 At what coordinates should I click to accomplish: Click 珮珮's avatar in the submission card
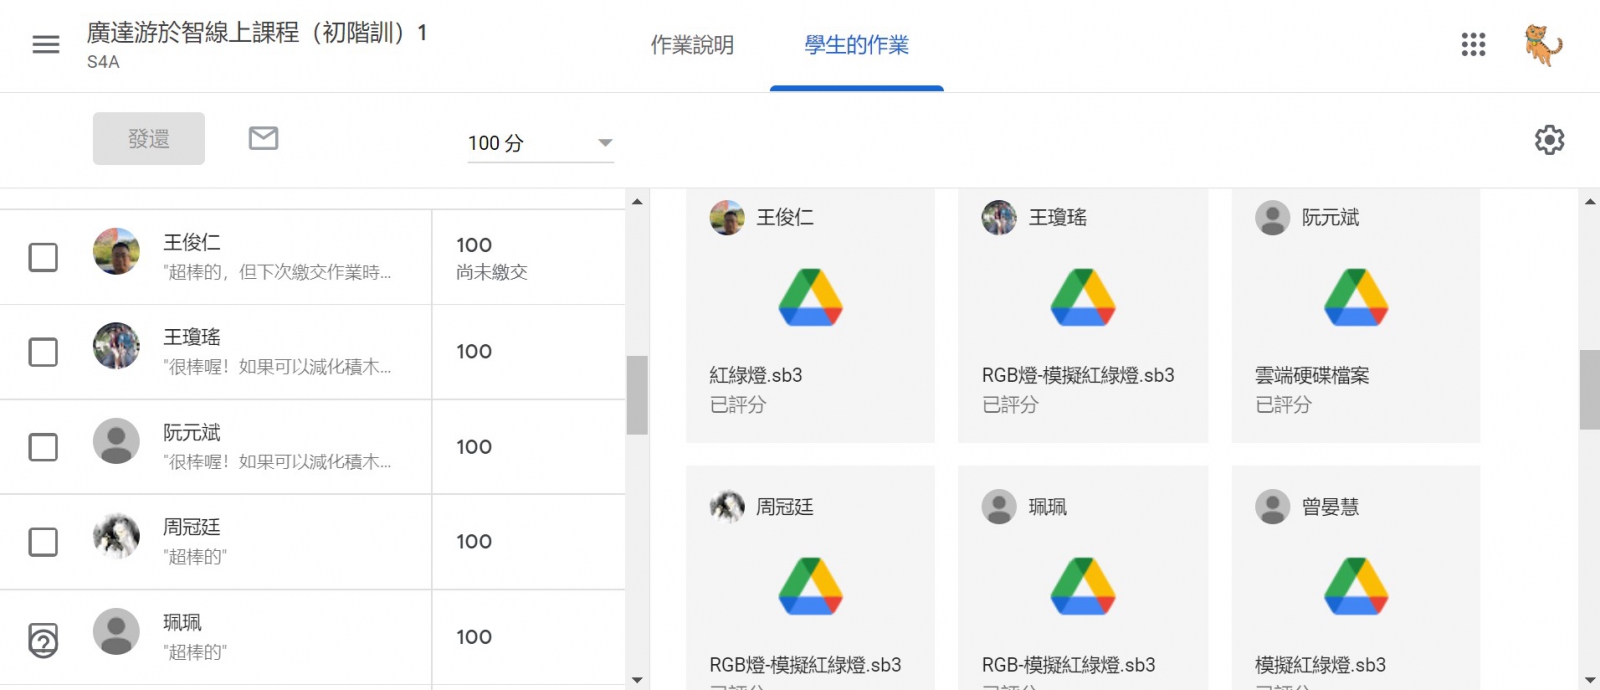[999, 507]
